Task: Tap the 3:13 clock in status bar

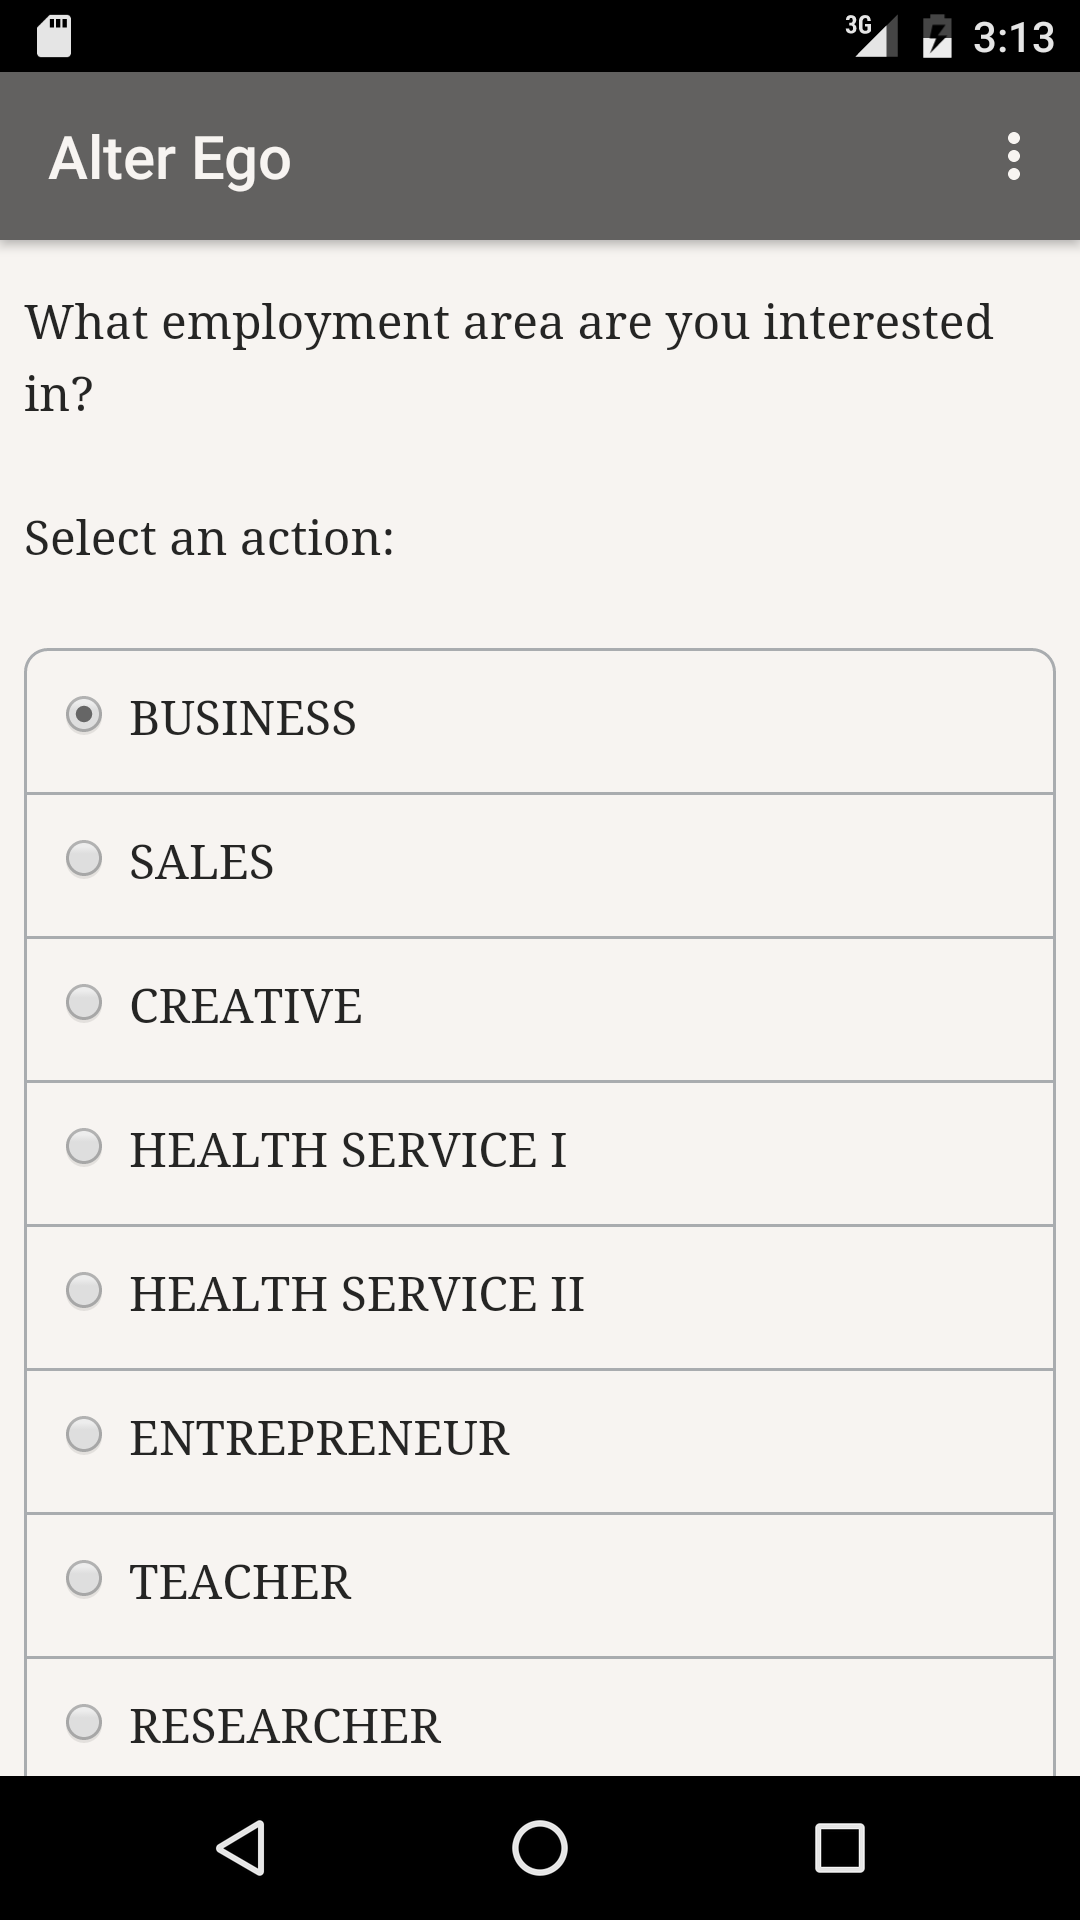Action: pyautogui.click(x=1013, y=38)
